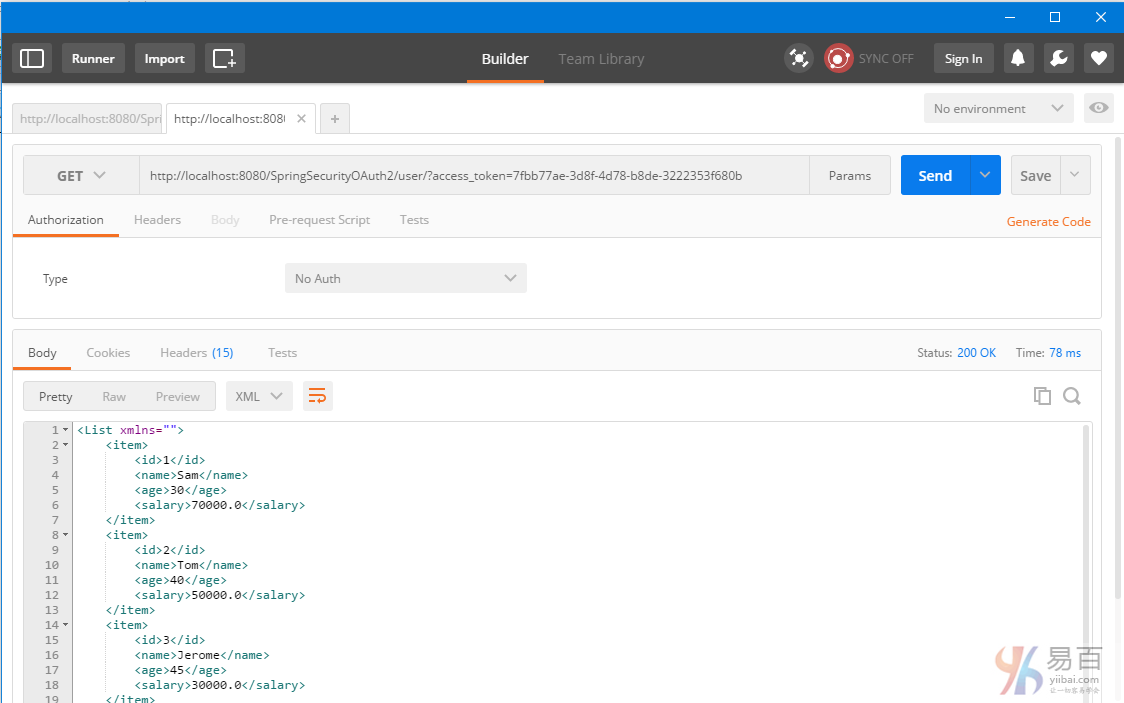Collapse List node at line 1
The height and width of the screenshot is (703, 1124).
65,430
